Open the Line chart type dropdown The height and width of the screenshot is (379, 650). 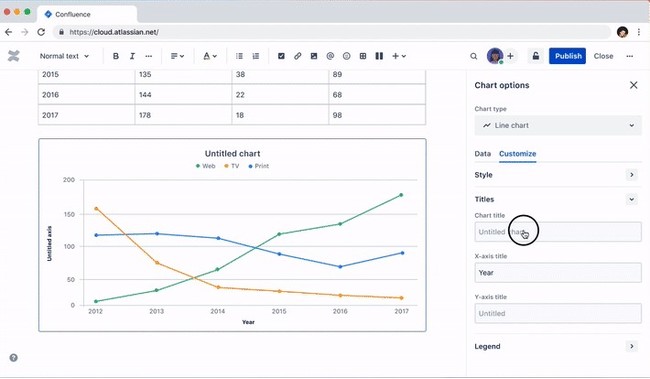tap(558, 125)
